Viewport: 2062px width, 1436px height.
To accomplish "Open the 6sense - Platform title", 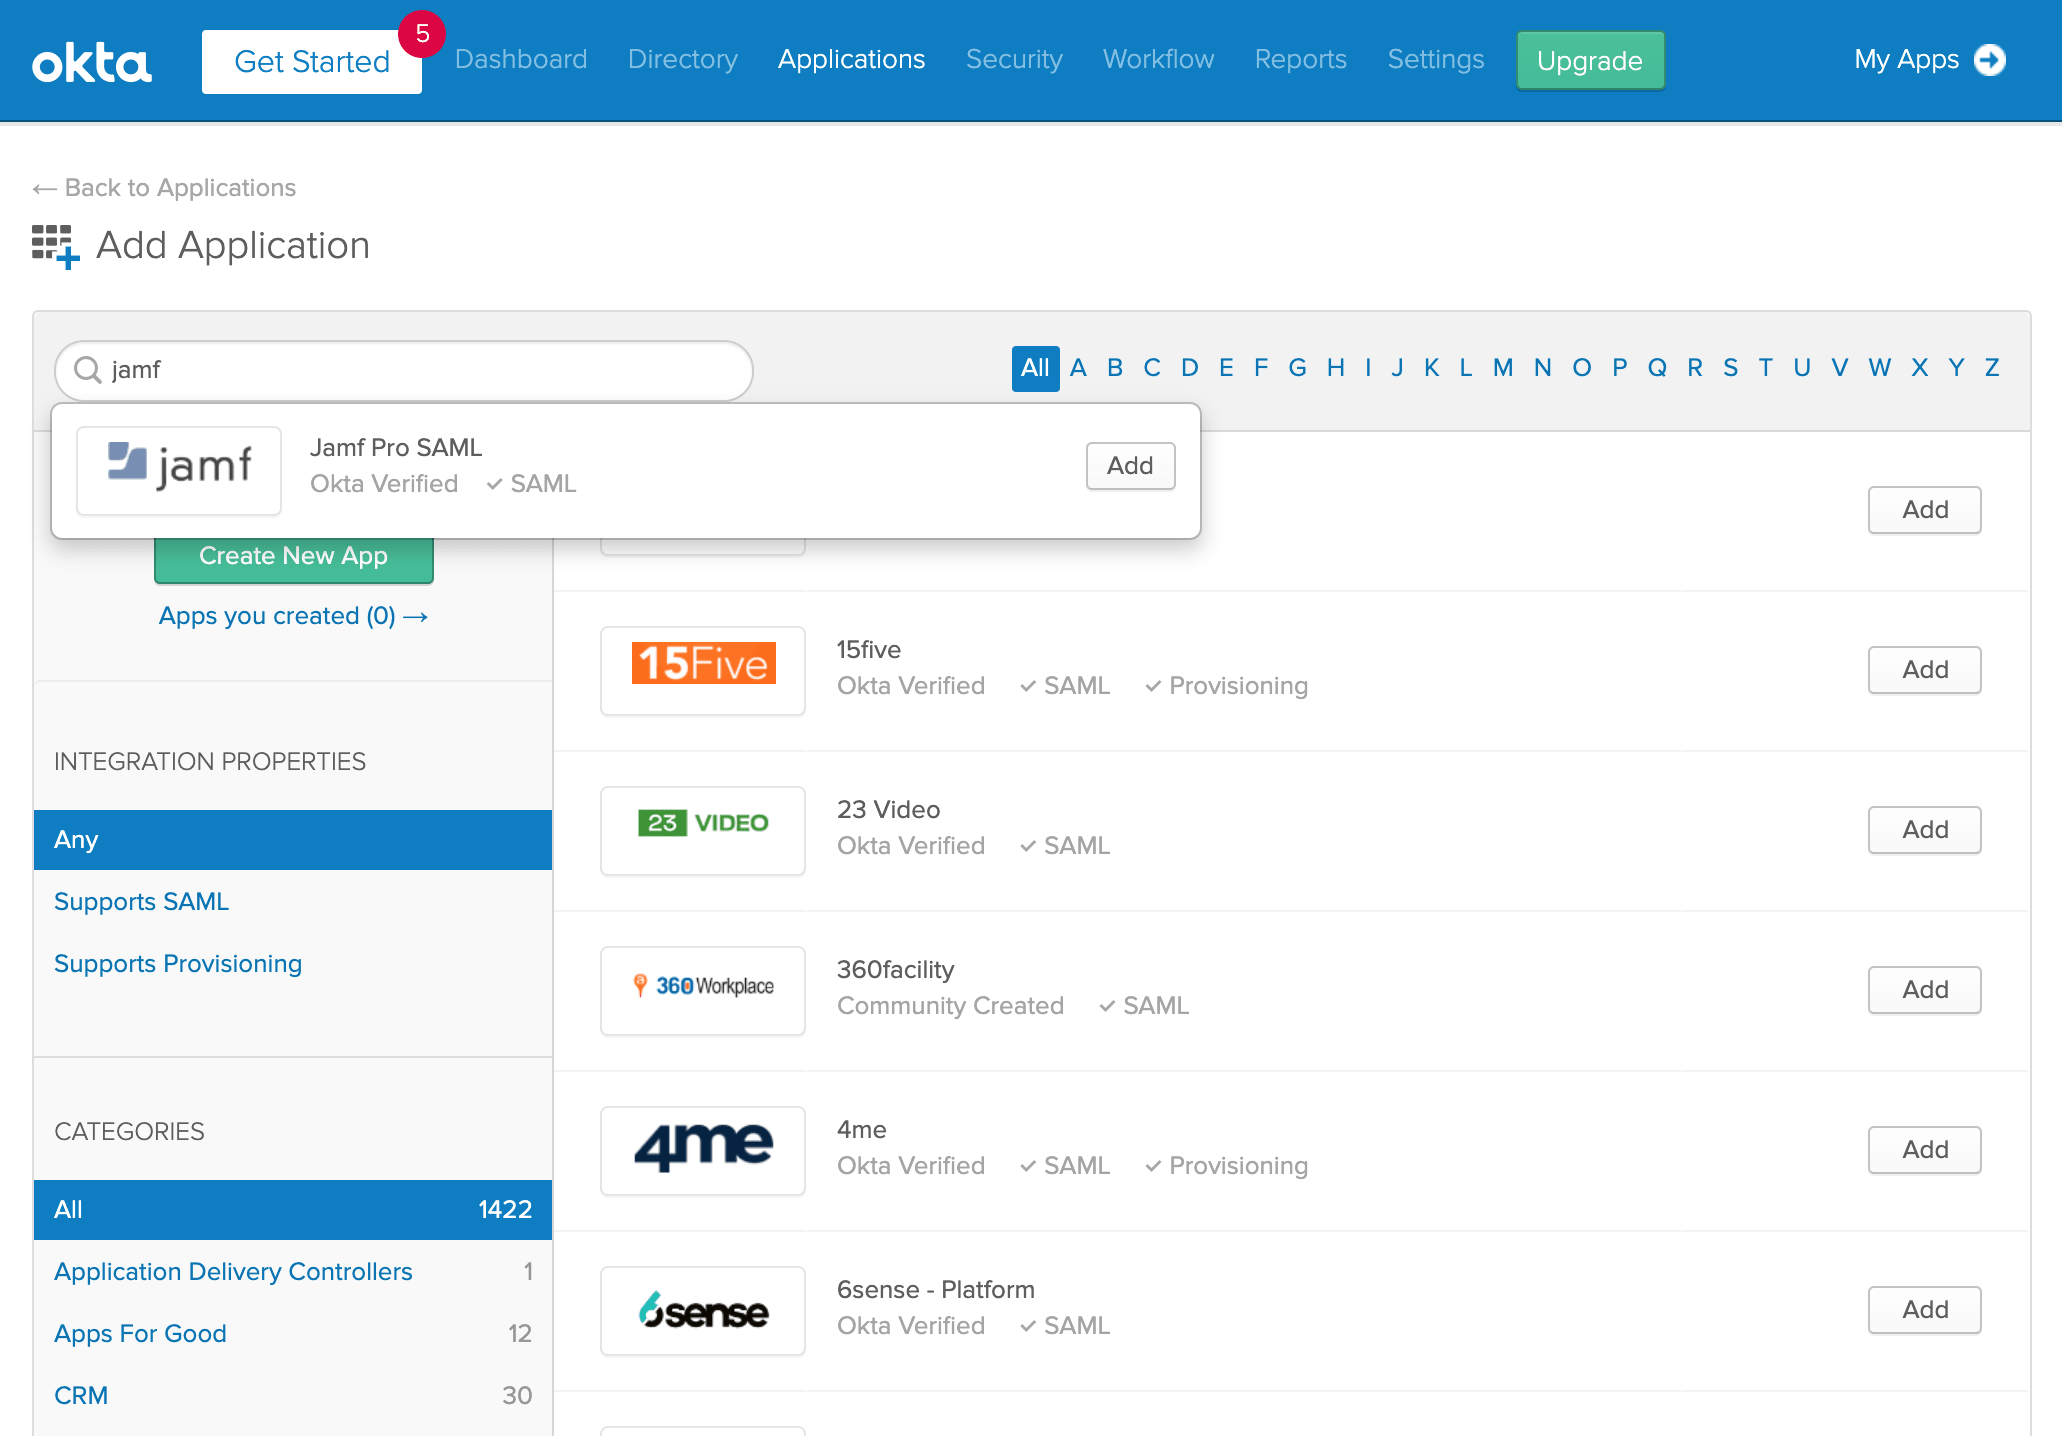I will tap(936, 1290).
